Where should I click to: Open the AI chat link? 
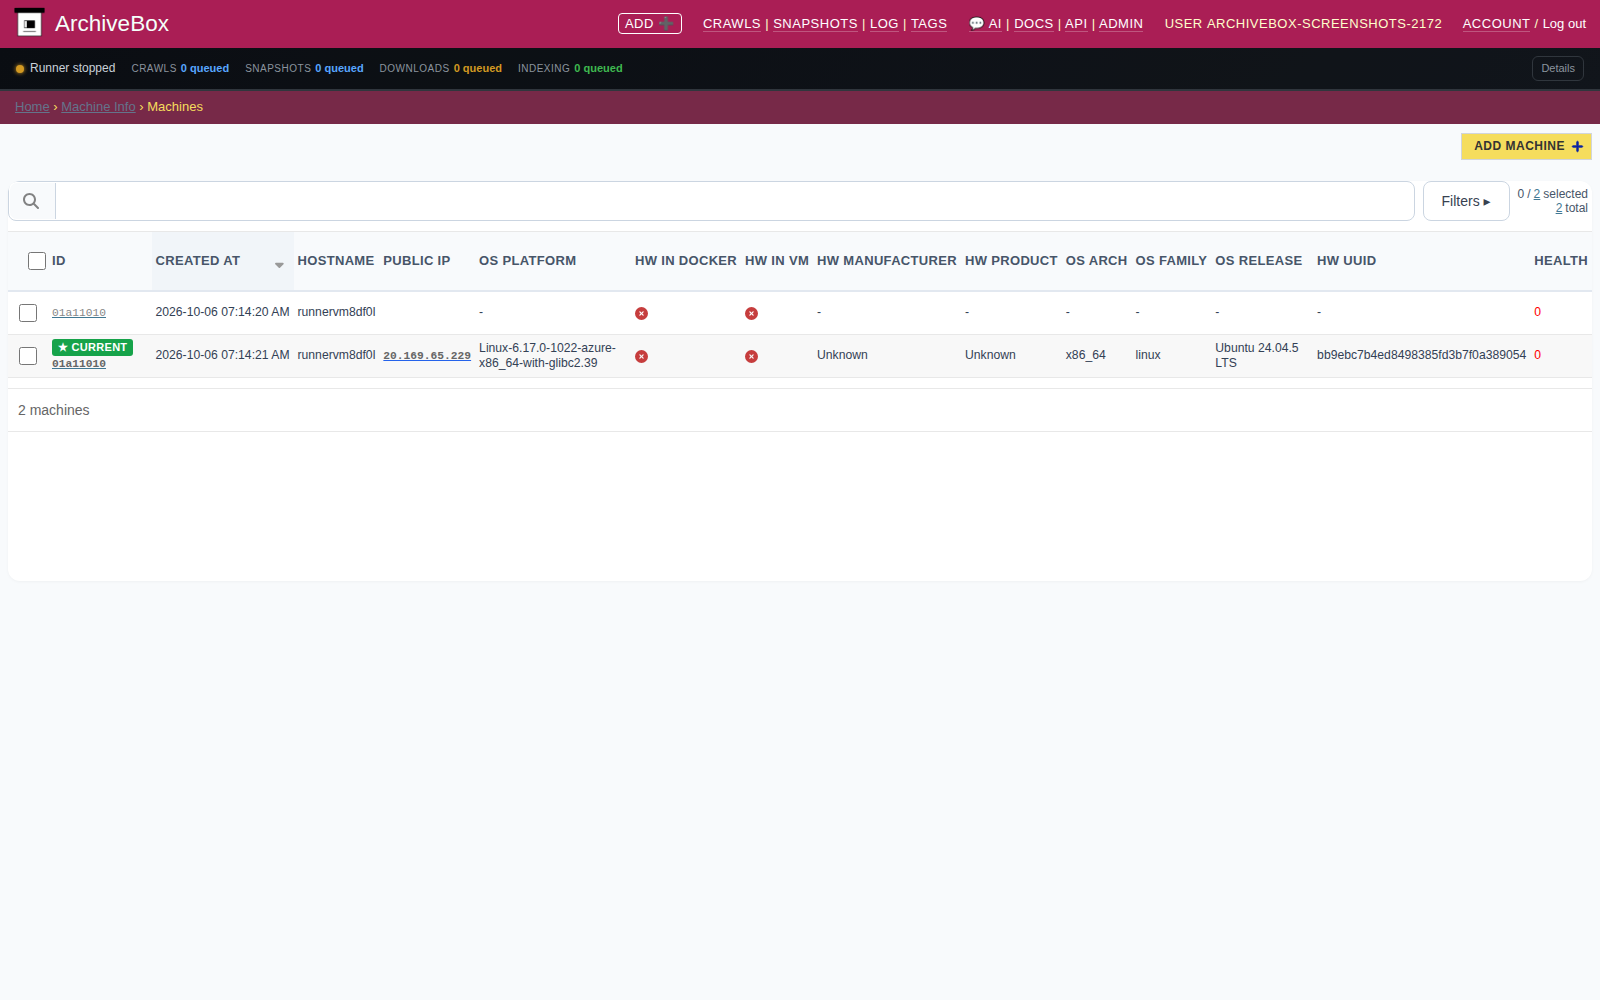985,24
